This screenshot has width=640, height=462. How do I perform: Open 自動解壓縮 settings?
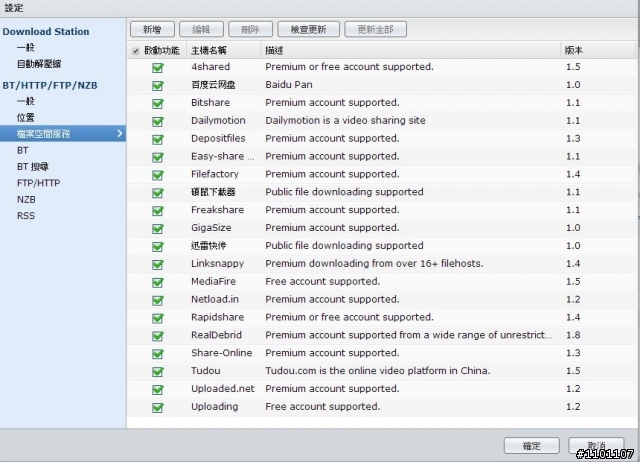(x=39, y=64)
